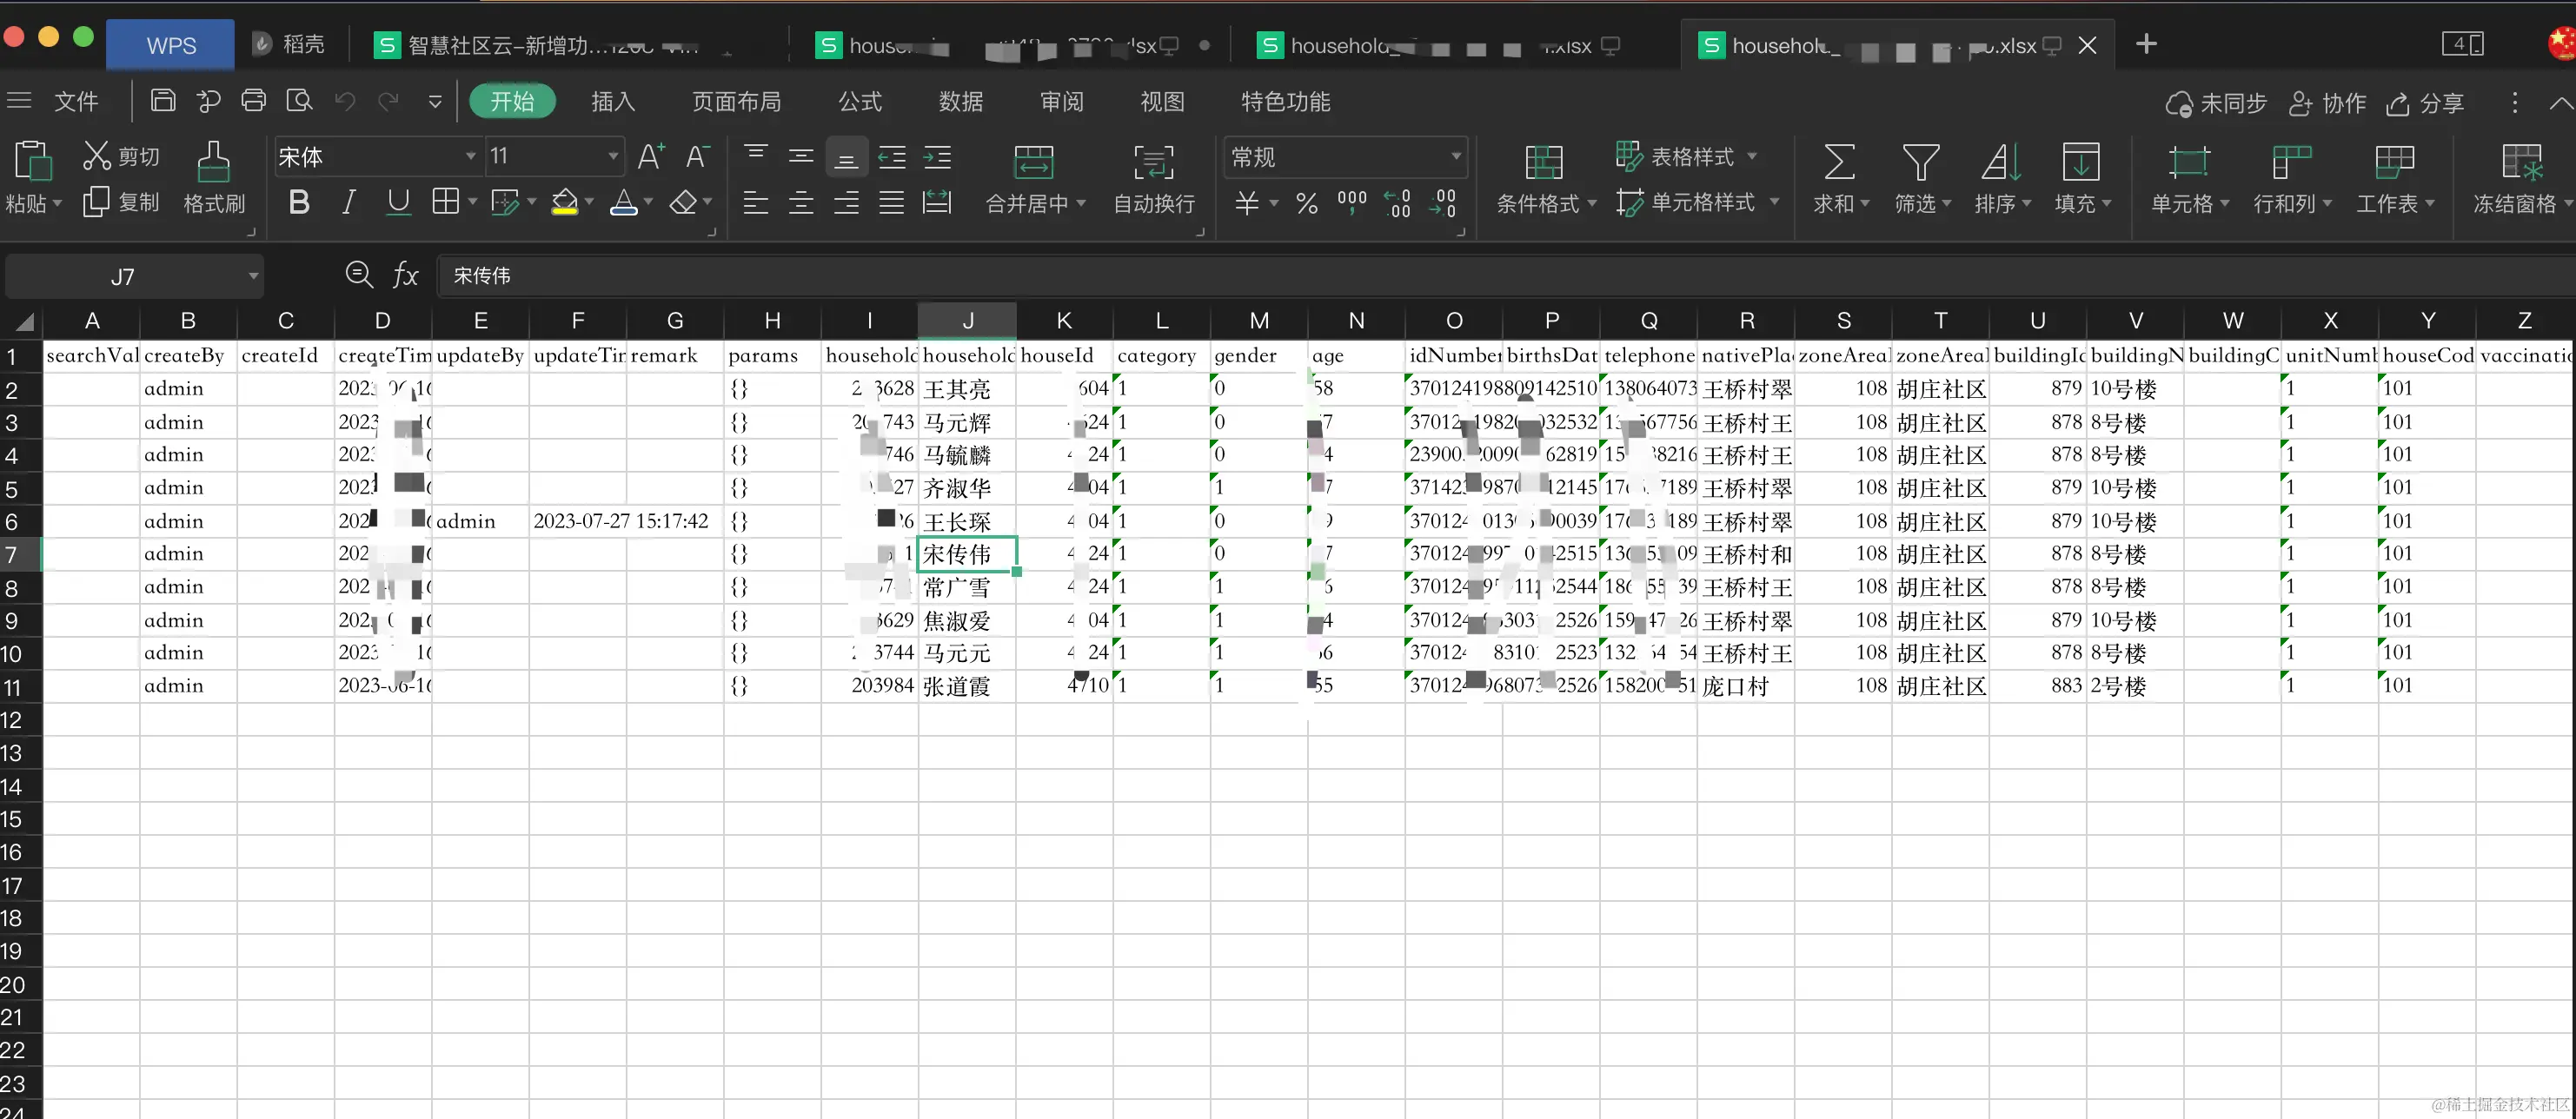This screenshot has width=2576, height=1119.
Task: Click increase decimal places icon
Action: point(1398,203)
